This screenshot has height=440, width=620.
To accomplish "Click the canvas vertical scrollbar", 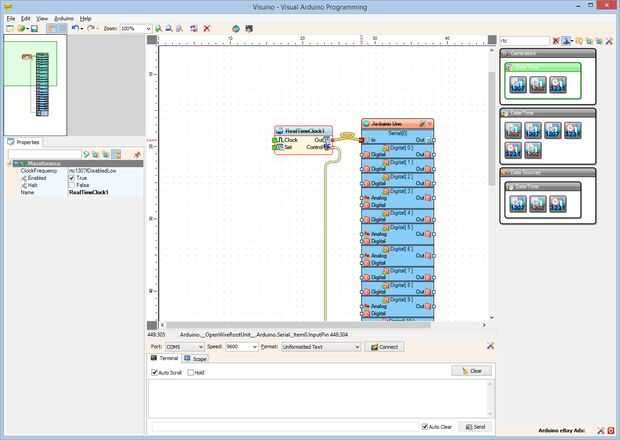I will point(492,128).
